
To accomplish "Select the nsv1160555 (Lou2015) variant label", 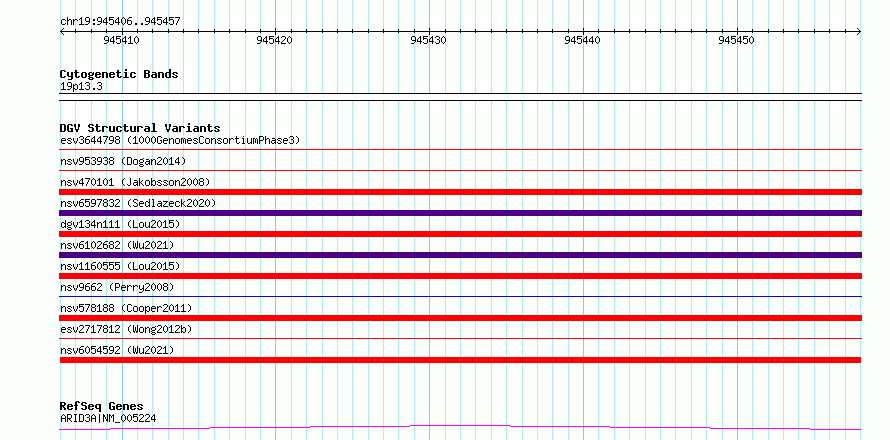I will 120,266.
